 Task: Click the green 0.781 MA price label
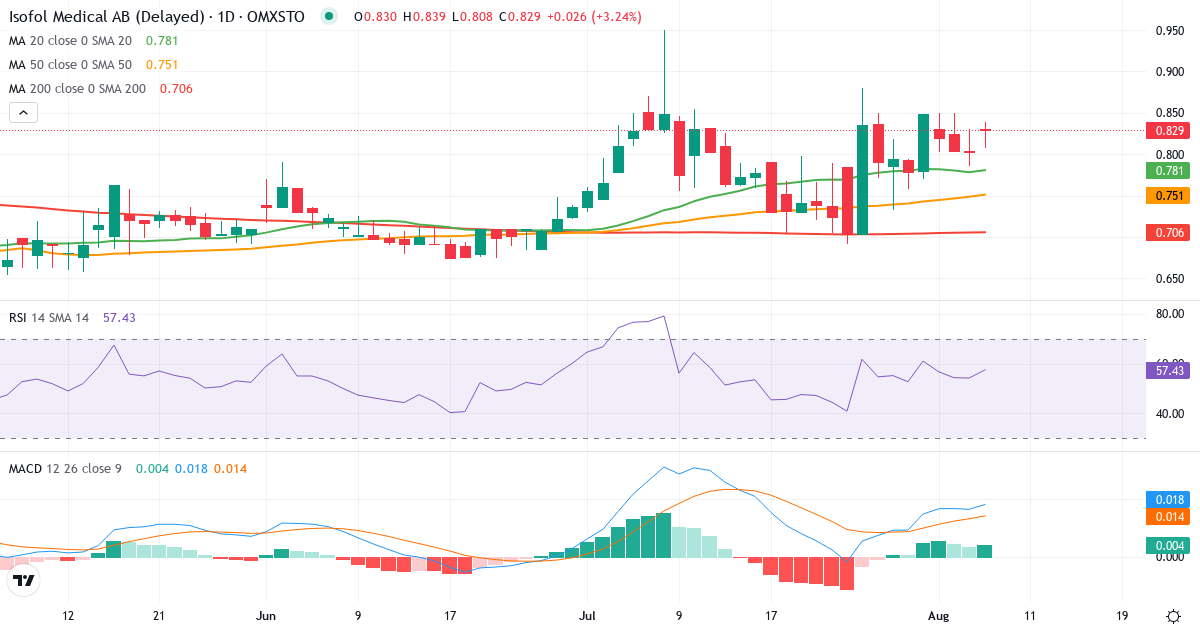click(x=1169, y=171)
